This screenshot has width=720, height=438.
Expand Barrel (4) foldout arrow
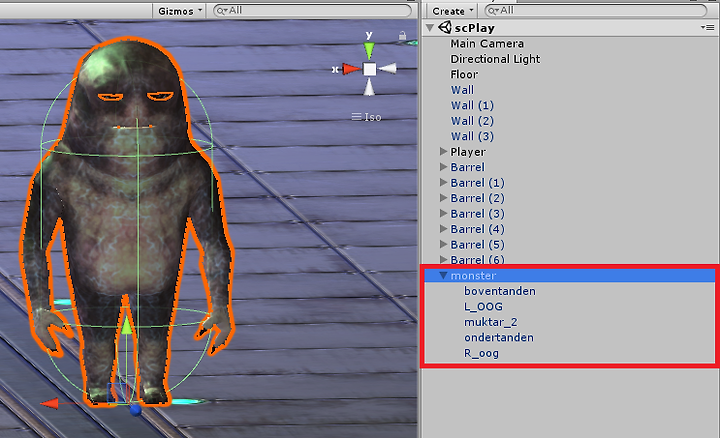[x=443, y=229]
